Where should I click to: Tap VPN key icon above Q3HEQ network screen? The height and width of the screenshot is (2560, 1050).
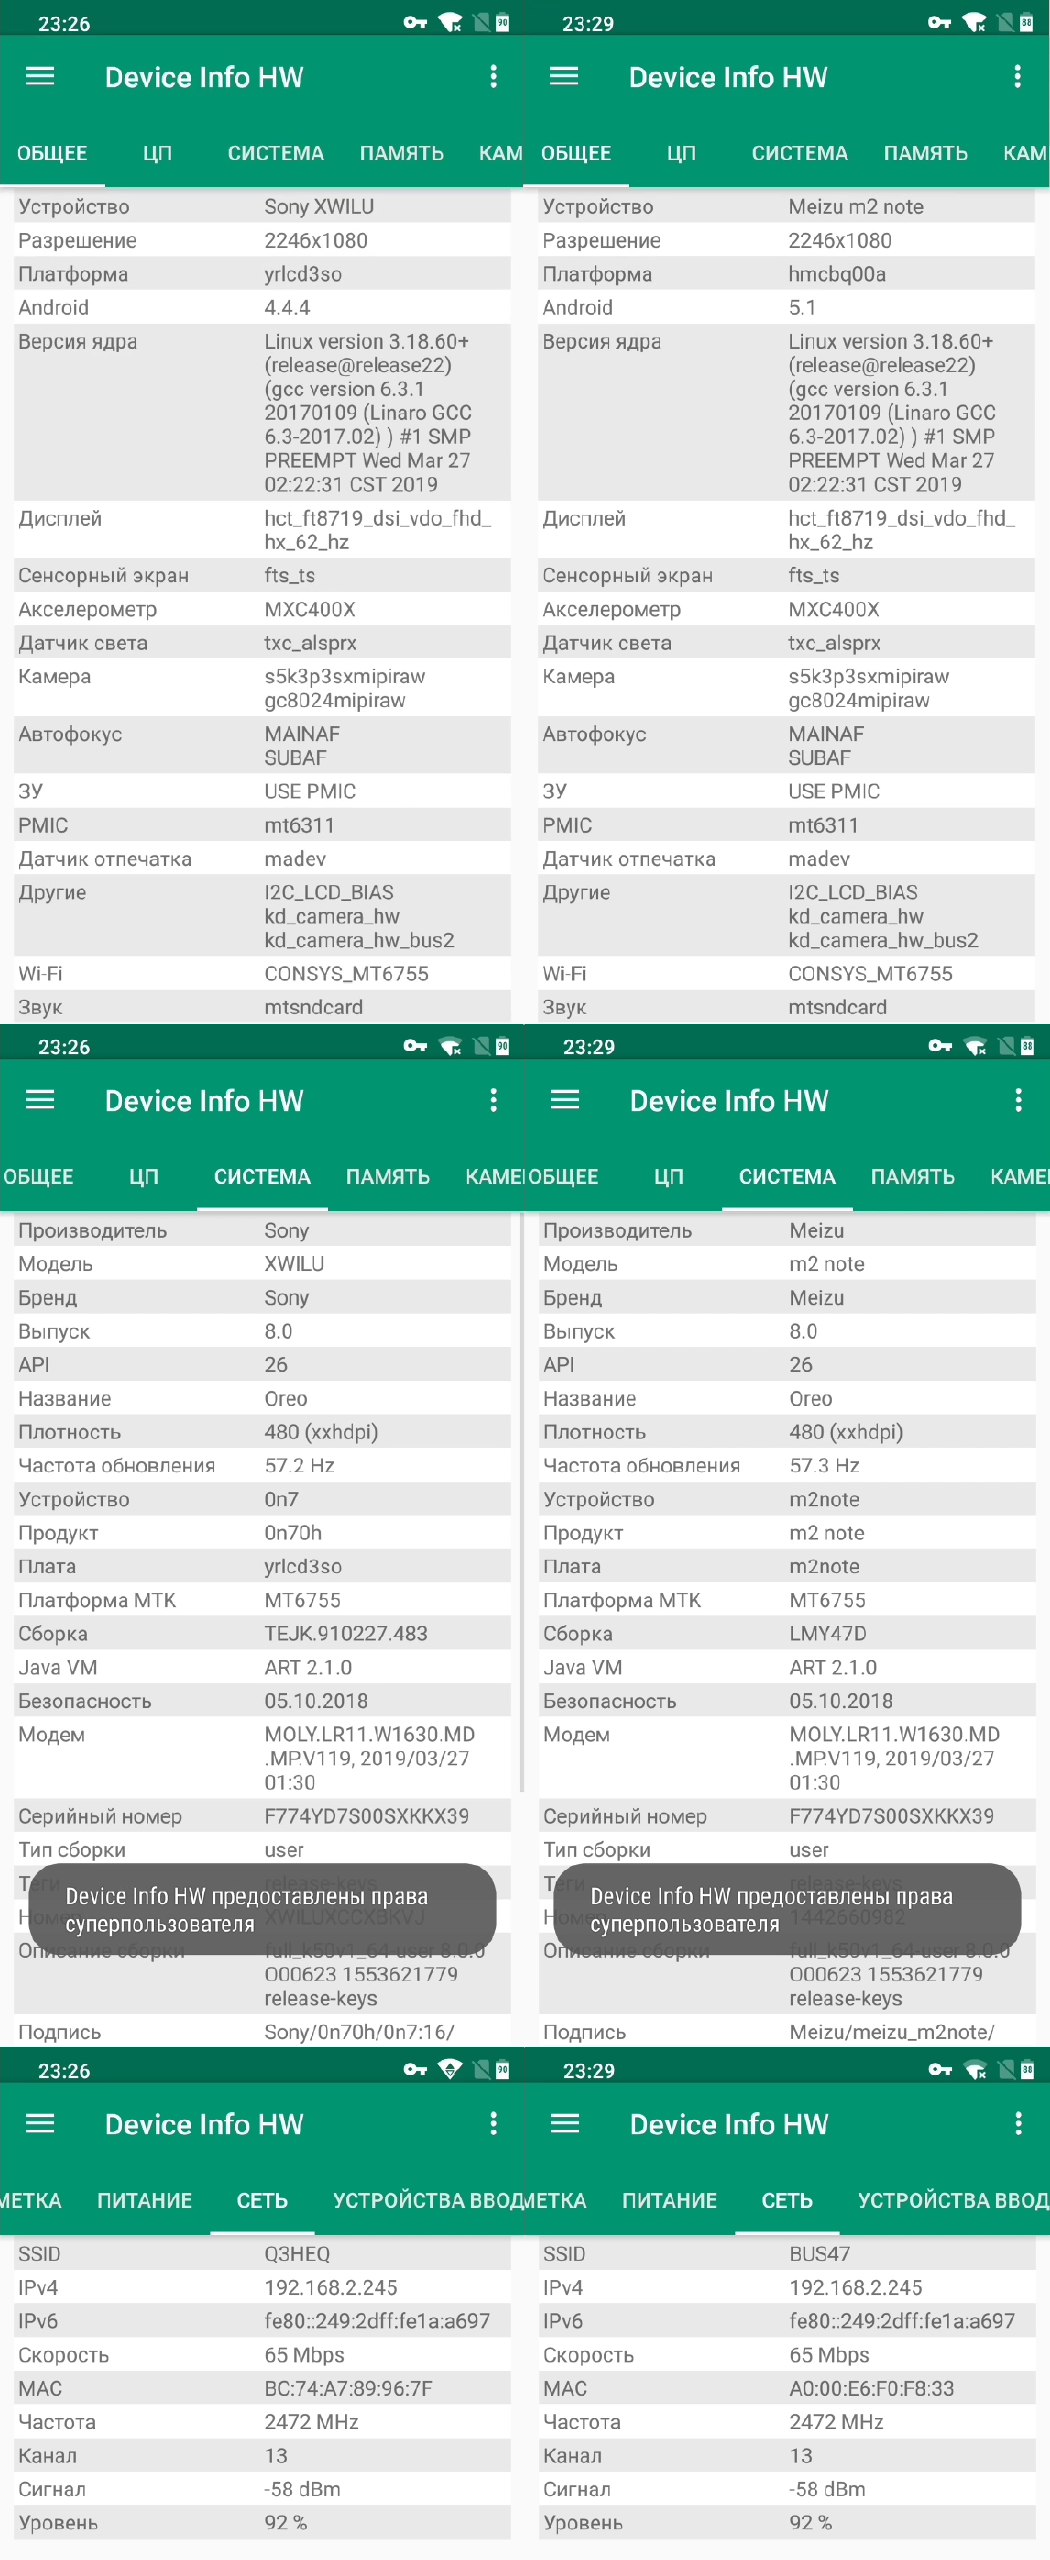coord(415,2069)
